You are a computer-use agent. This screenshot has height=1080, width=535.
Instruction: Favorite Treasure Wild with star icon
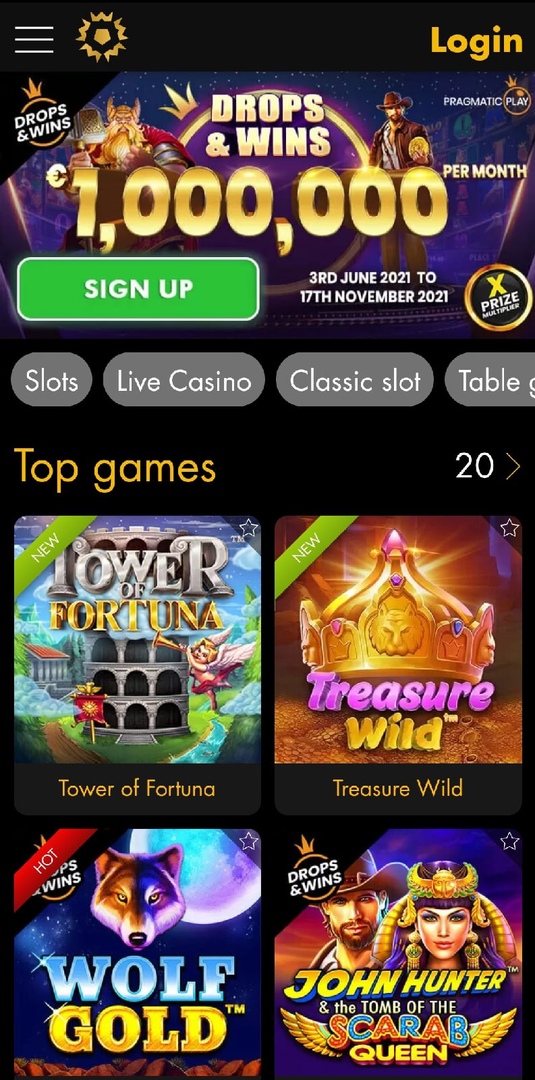pyautogui.click(x=509, y=528)
